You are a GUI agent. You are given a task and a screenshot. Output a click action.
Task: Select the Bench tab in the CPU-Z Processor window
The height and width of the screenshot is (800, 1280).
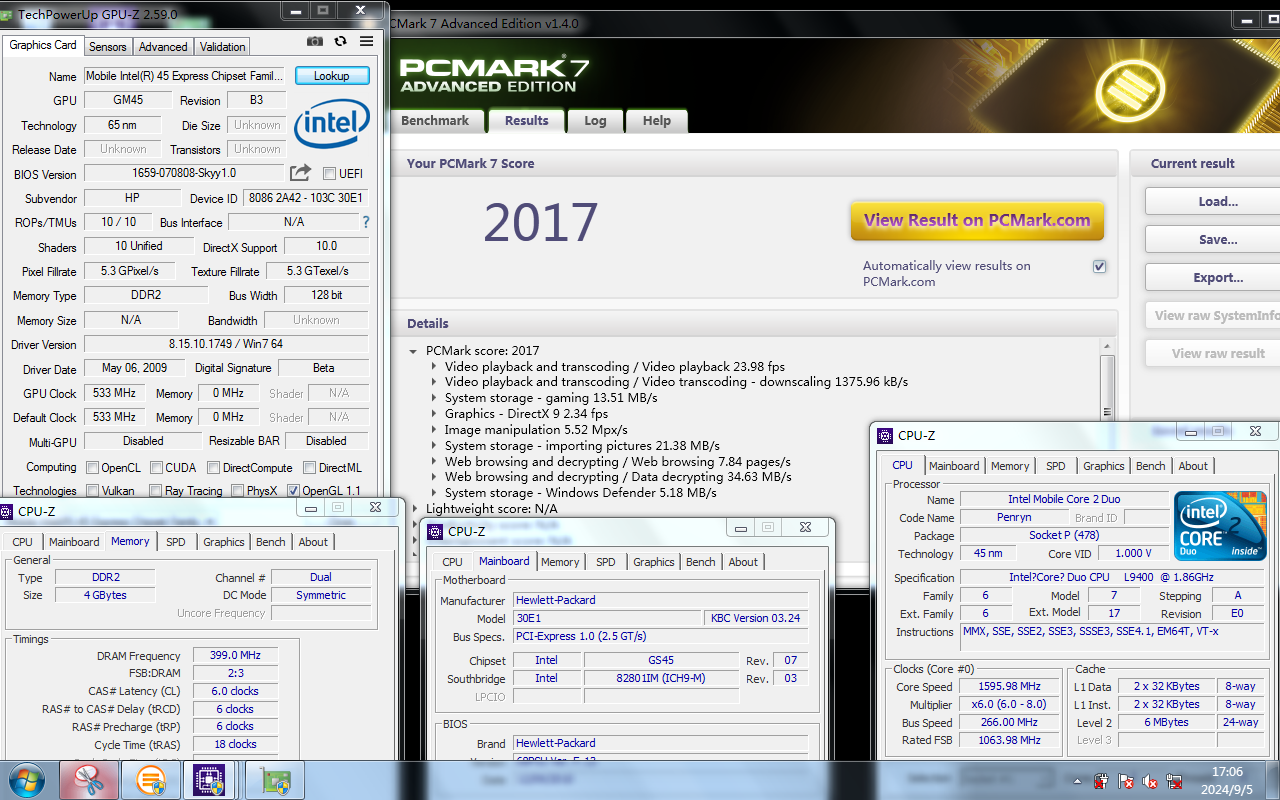(x=1150, y=466)
